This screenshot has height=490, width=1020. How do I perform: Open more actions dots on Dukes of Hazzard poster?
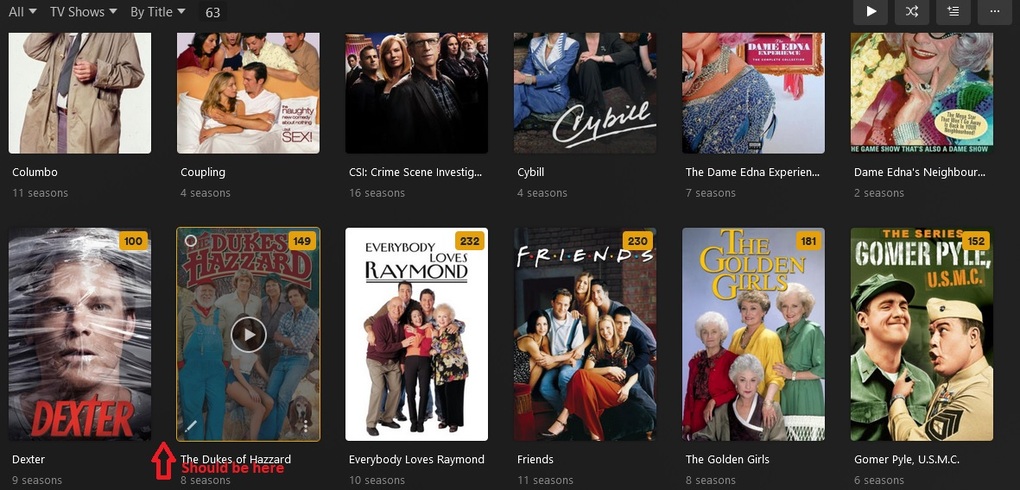pyautogui.click(x=305, y=426)
